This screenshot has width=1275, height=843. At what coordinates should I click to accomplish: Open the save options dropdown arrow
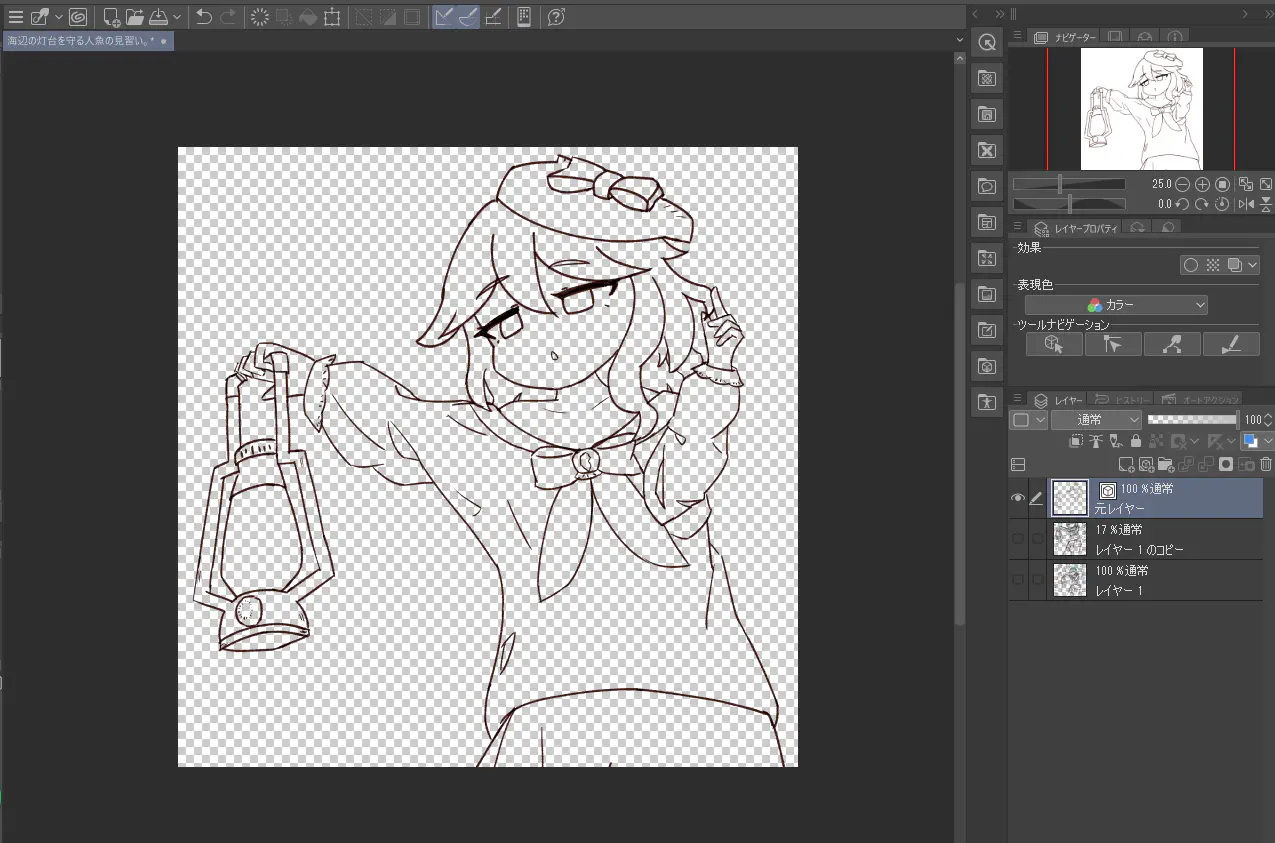click(177, 17)
